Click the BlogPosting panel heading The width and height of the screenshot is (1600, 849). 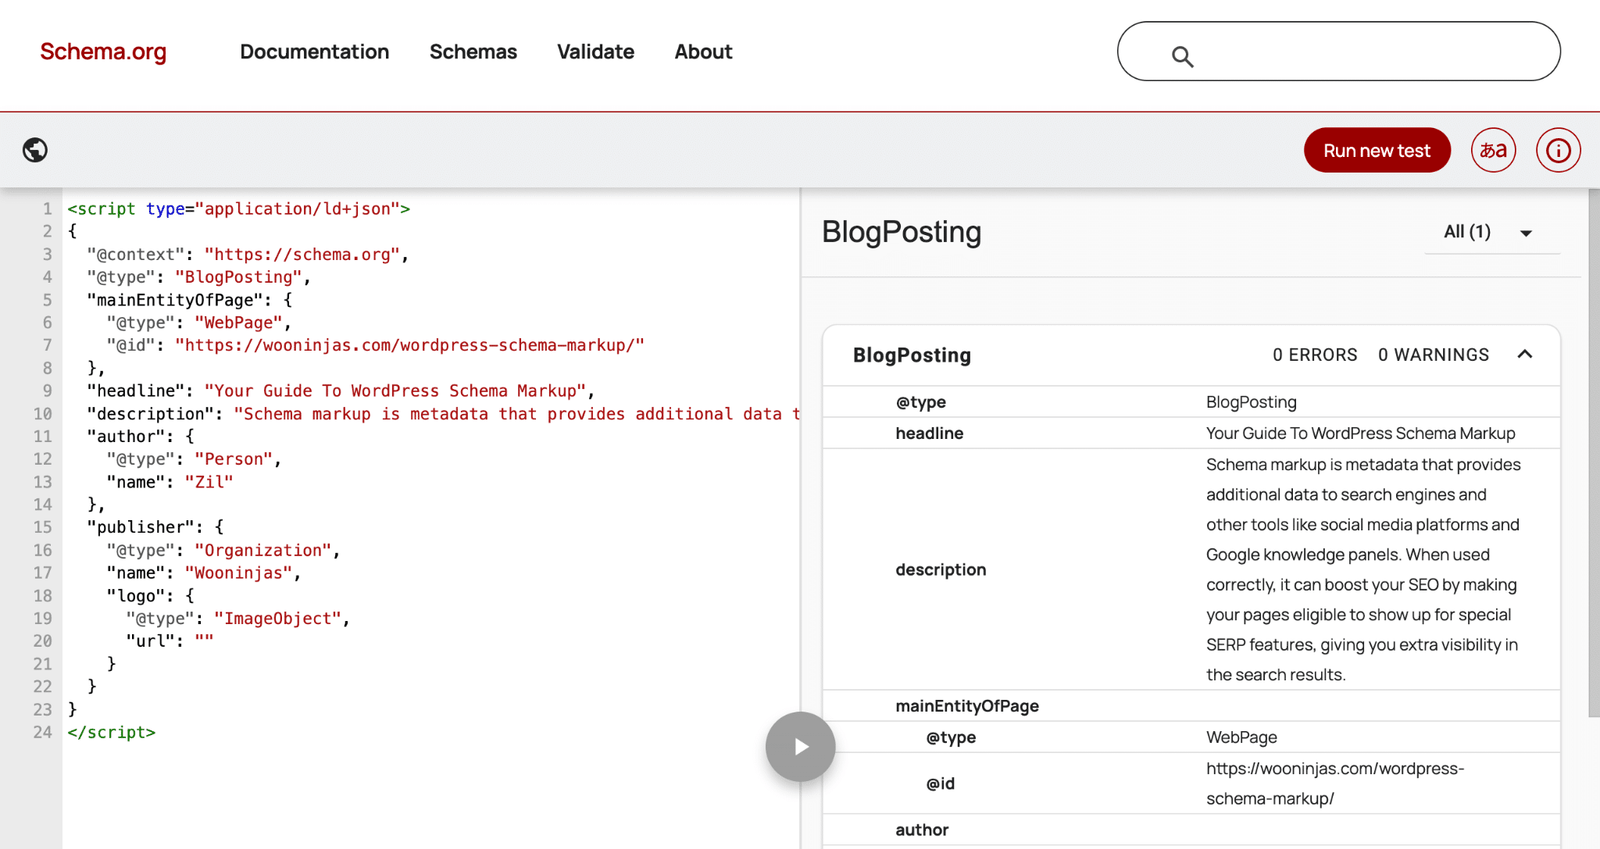pos(901,232)
